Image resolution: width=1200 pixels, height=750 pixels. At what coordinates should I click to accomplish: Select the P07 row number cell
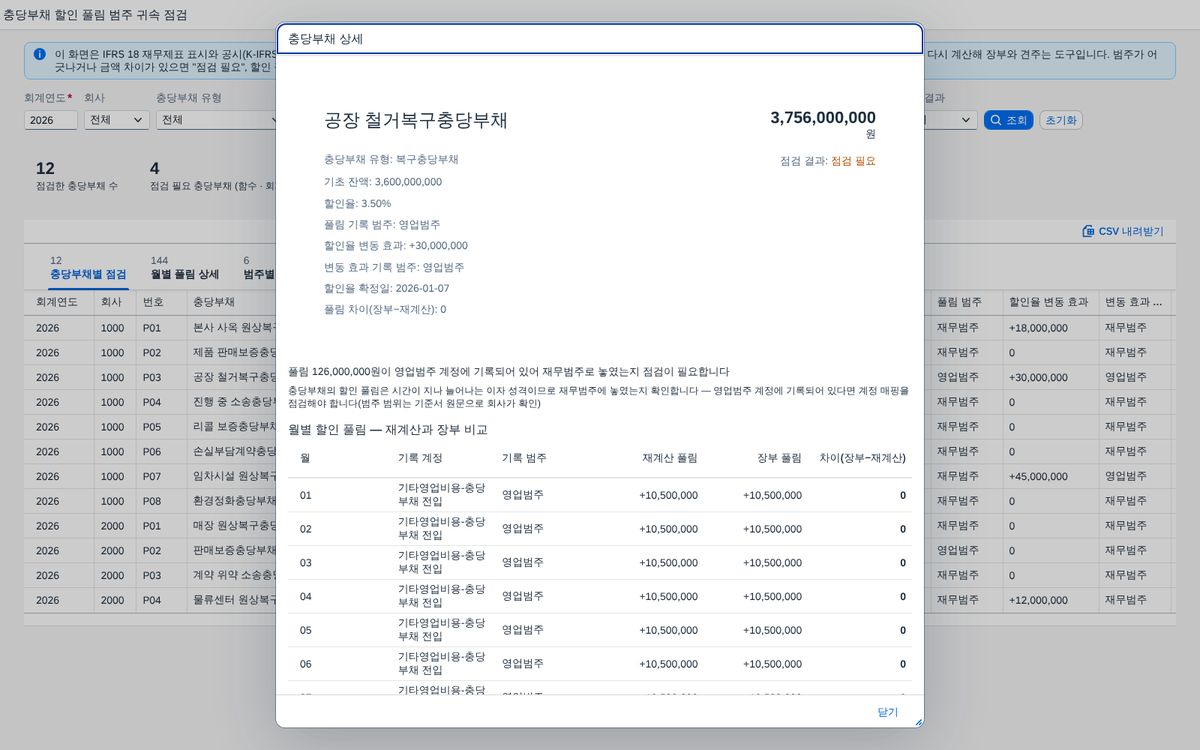click(x=160, y=477)
